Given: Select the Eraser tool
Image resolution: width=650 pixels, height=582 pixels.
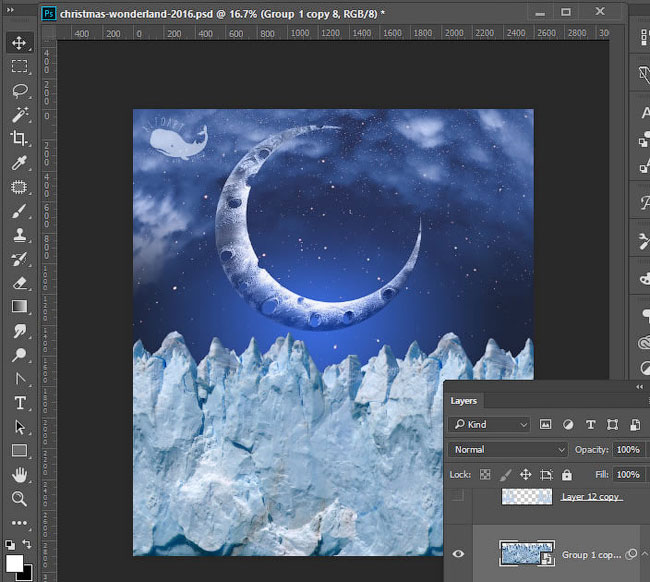Looking at the screenshot, I should (x=19, y=284).
